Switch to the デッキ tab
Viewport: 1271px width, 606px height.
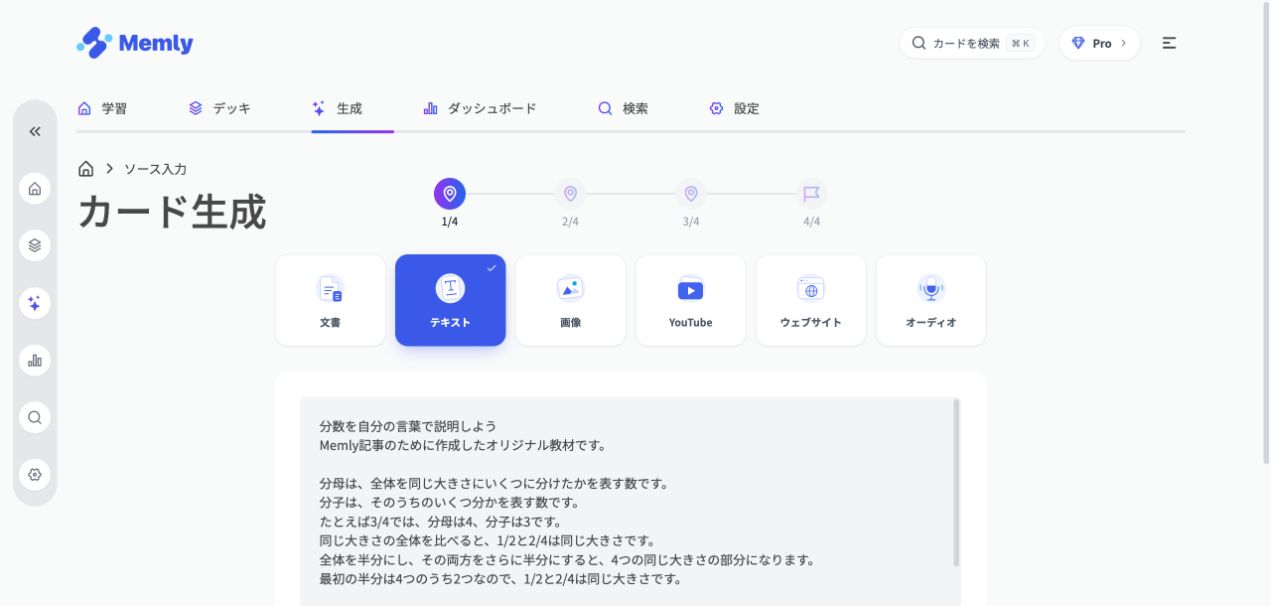click(219, 108)
